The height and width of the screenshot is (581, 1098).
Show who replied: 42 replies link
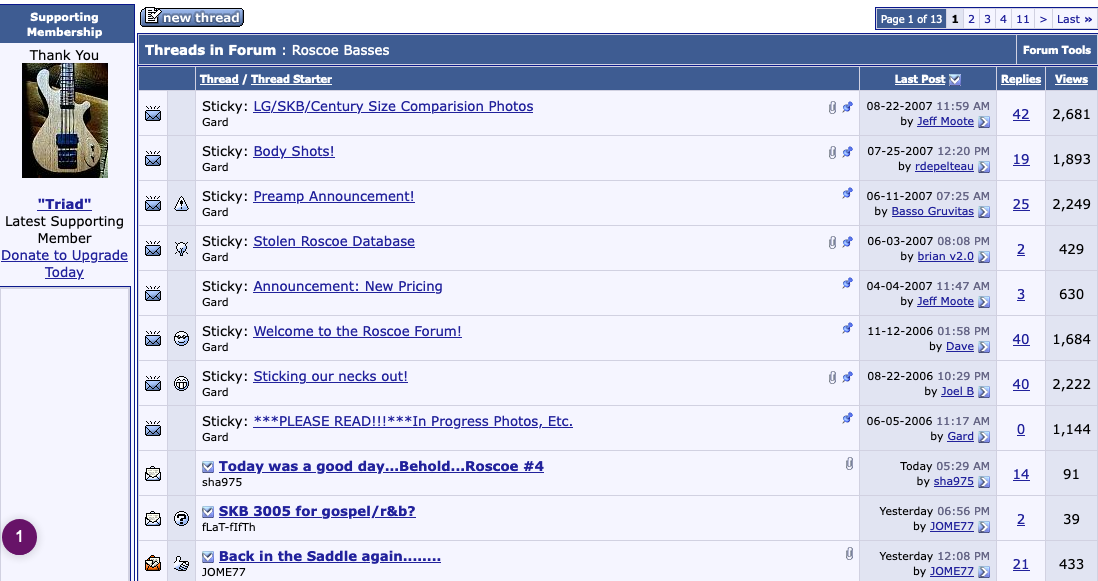pos(1021,114)
